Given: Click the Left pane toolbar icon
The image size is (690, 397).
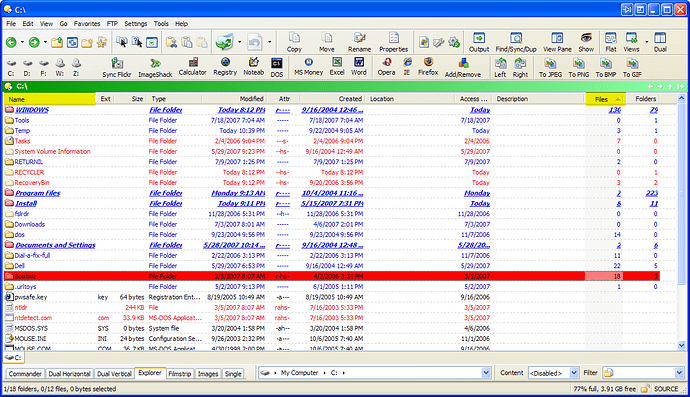Looking at the screenshot, I should tap(500, 68).
